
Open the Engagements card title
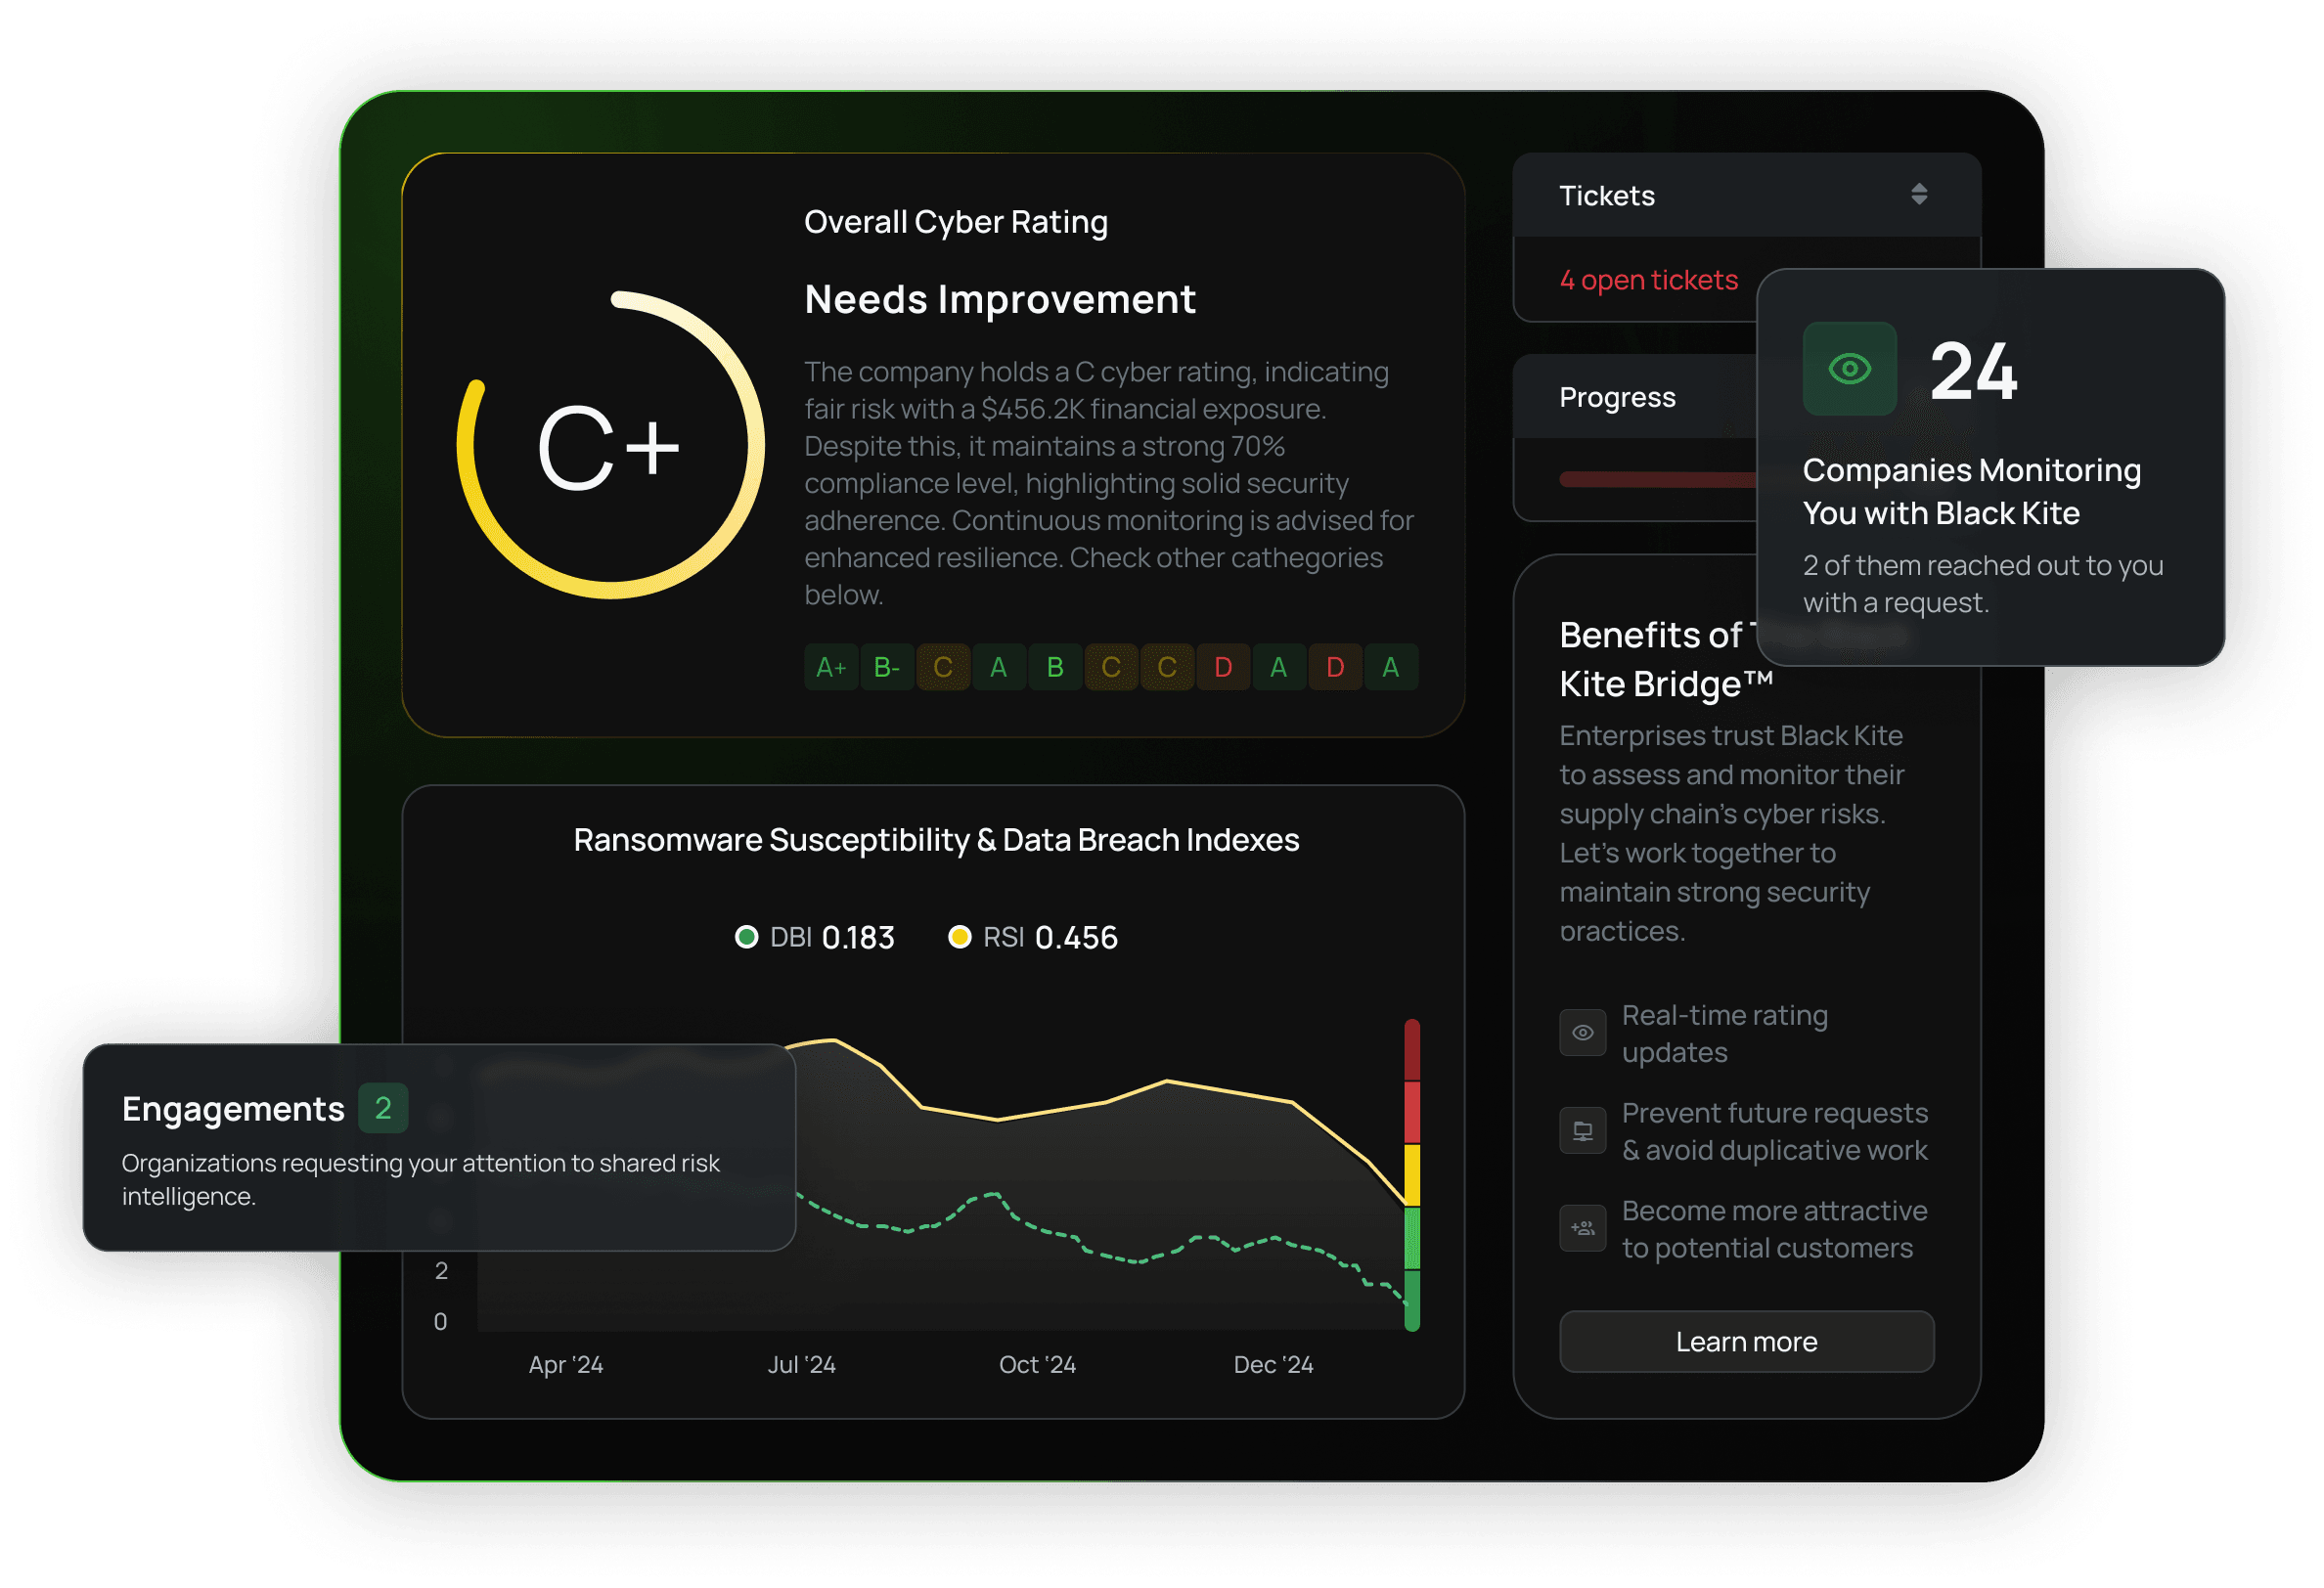coord(233,1109)
